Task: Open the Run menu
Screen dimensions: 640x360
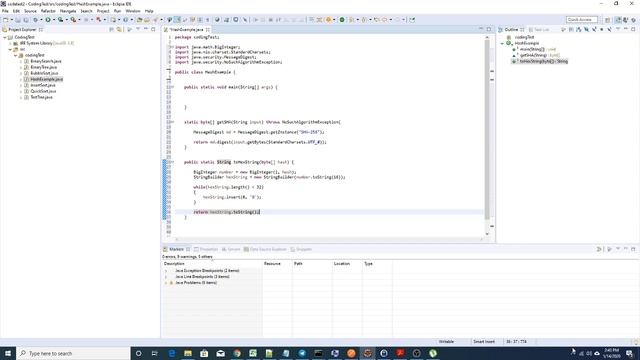Action: coord(117,11)
